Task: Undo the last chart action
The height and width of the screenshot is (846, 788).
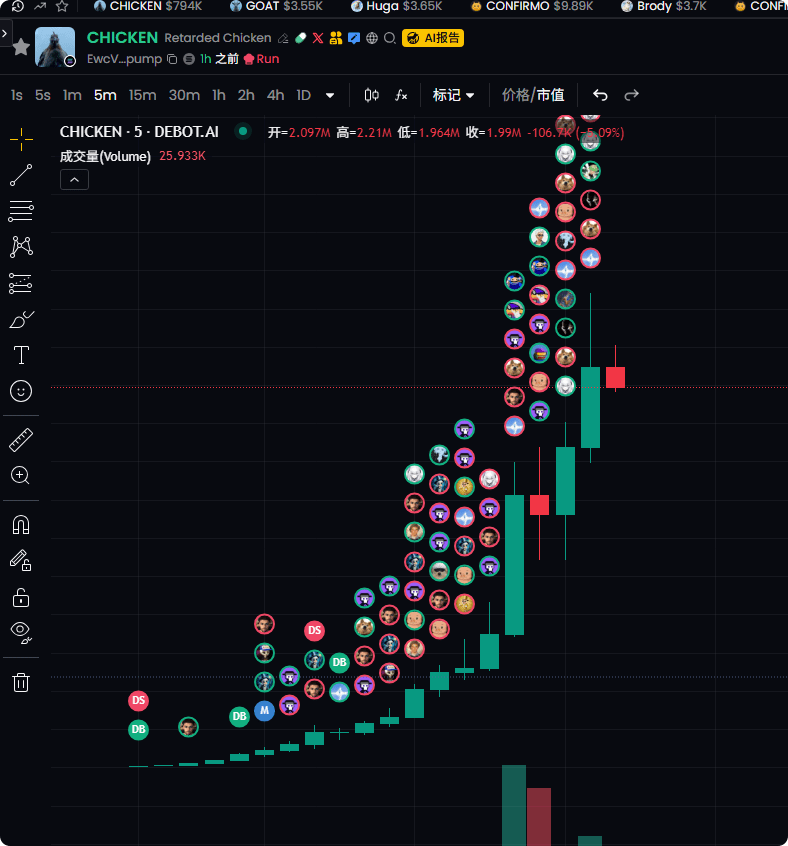Action: point(600,95)
